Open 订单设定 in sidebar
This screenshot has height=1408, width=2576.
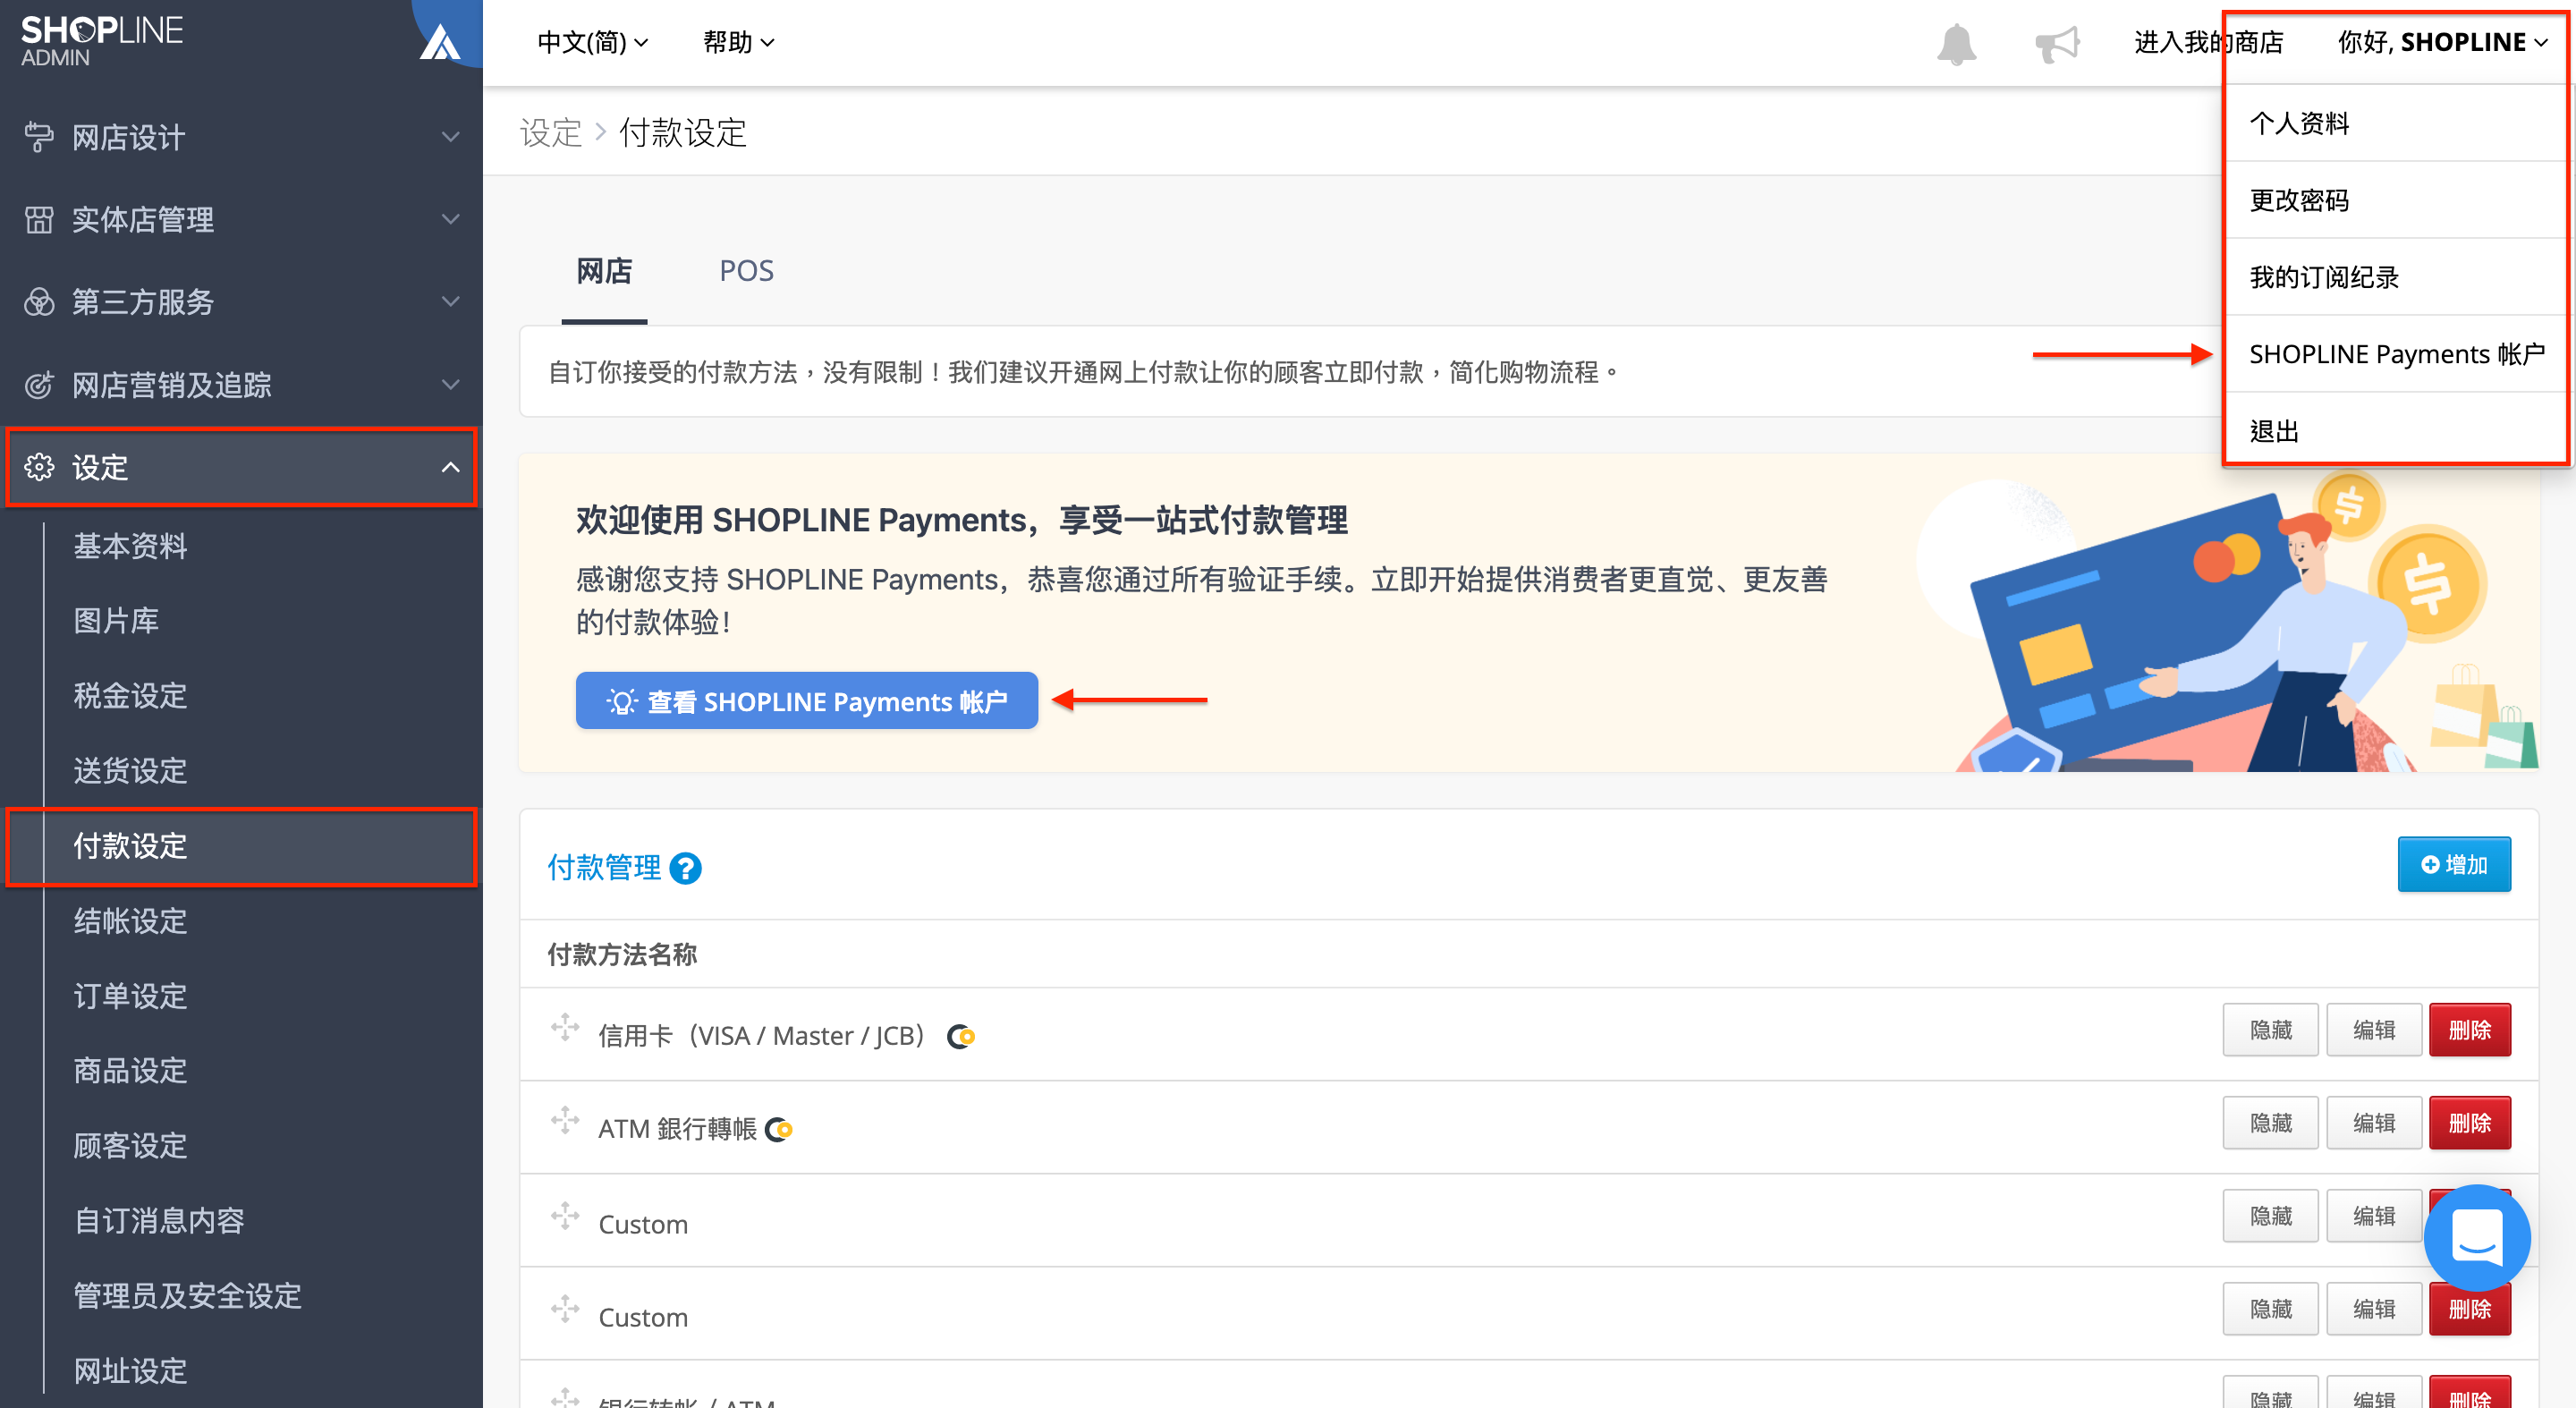(130, 996)
